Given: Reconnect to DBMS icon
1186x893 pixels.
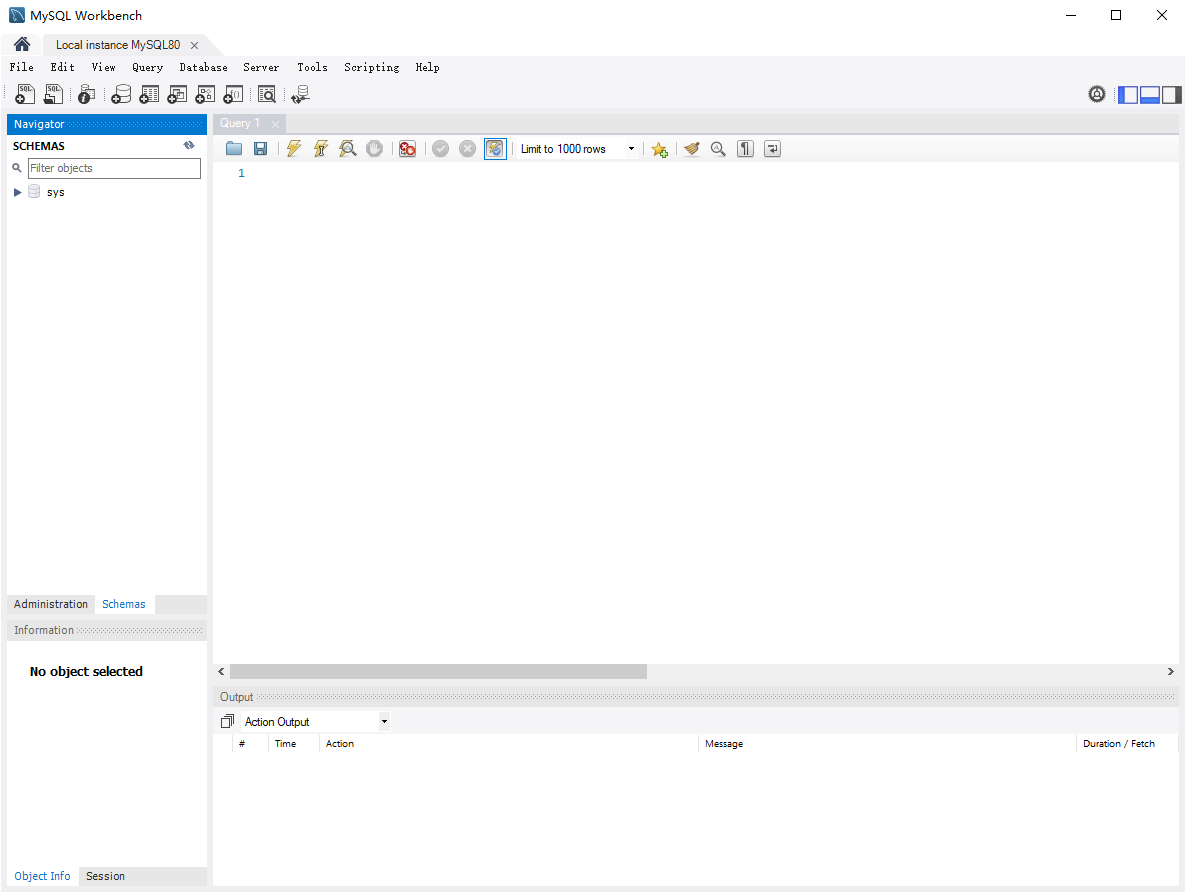Looking at the screenshot, I should click(x=300, y=95).
